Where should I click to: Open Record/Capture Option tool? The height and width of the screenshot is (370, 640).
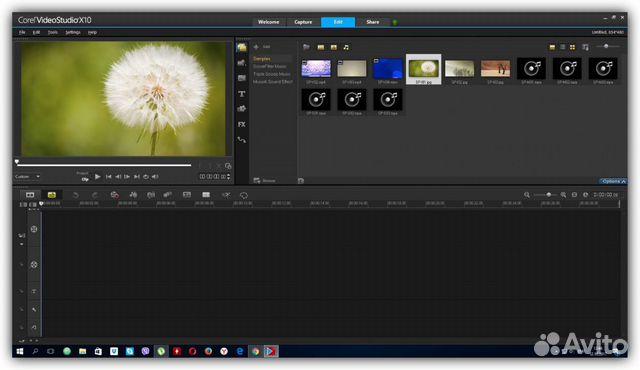(x=115, y=195)
